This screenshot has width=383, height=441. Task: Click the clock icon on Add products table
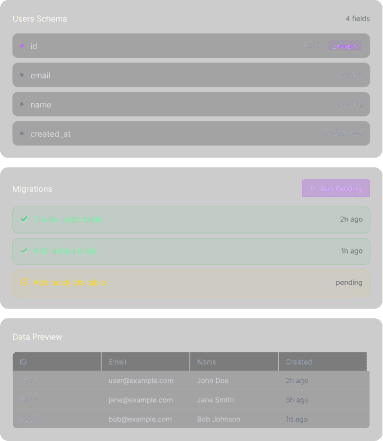tap(24, 282)
